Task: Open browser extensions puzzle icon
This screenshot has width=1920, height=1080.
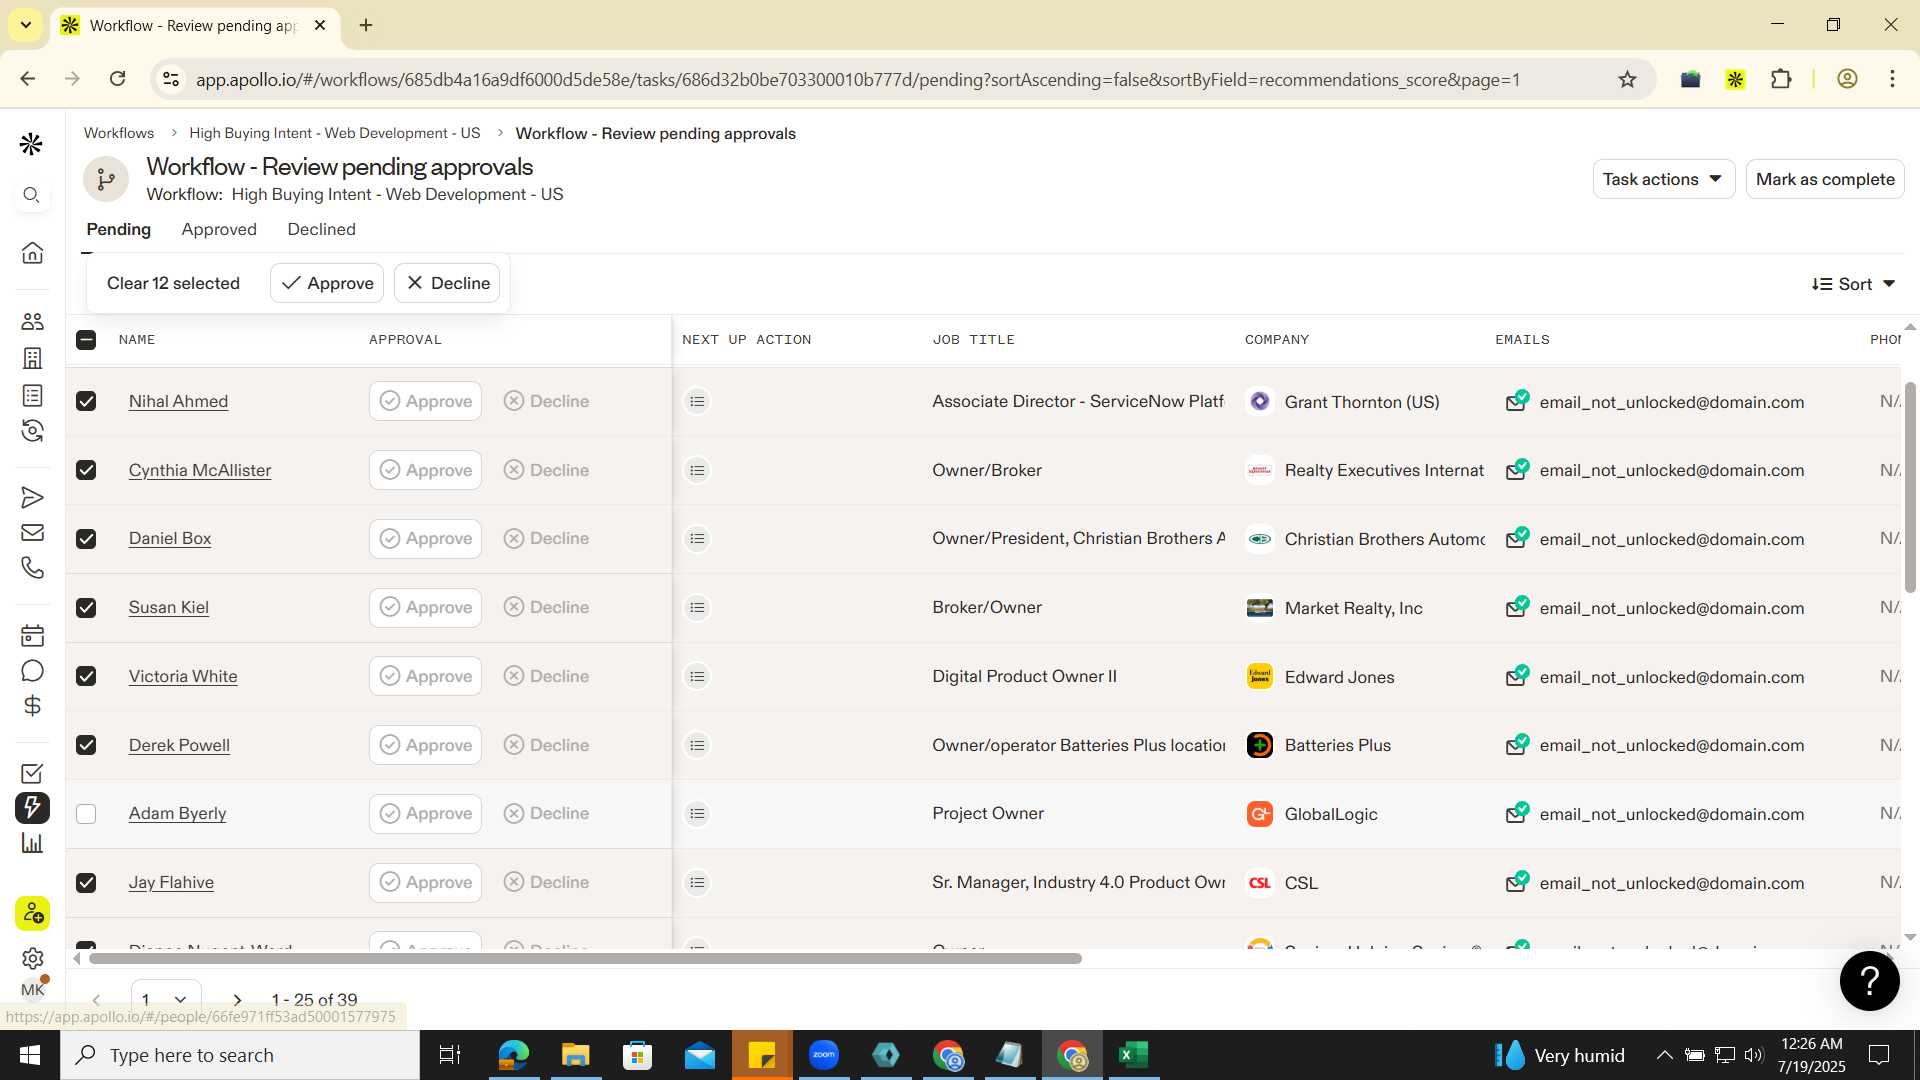Action: click(x=1781, y=79)
